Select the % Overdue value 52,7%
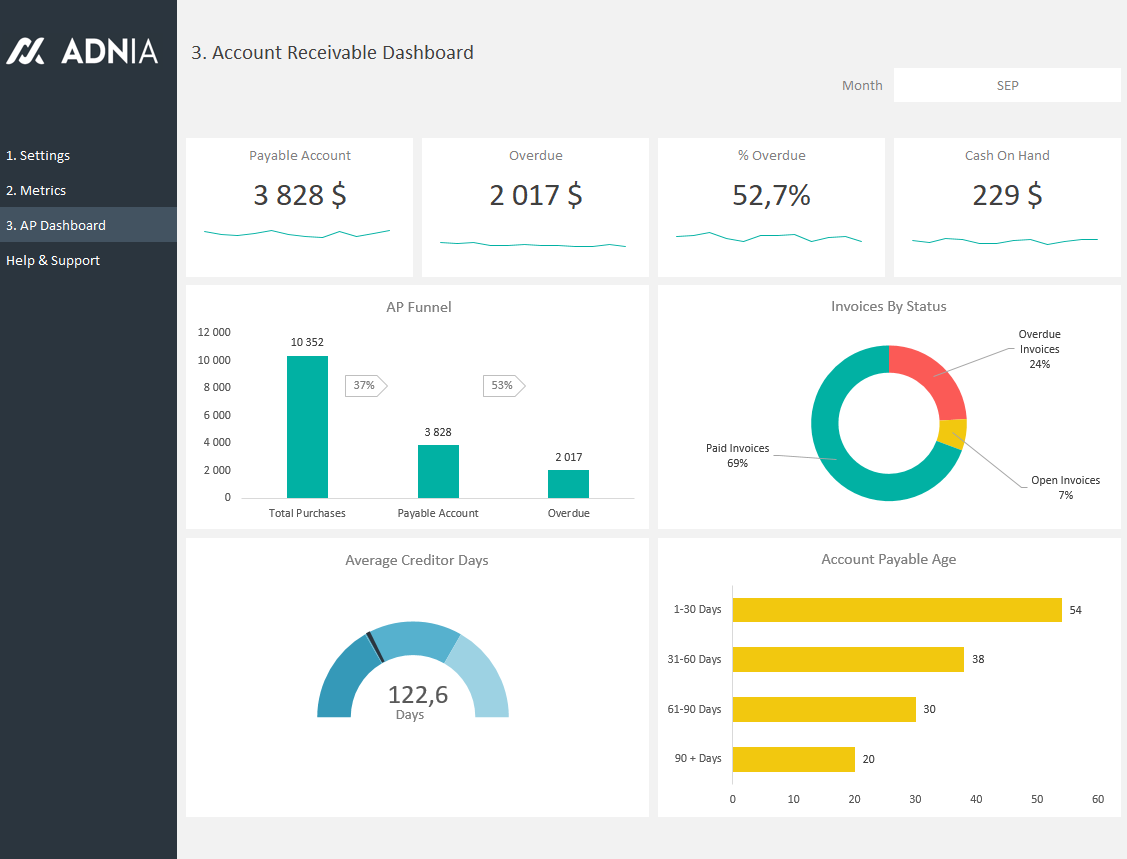The height and width of the screenshot is (859, 1127). click(771, 196)
